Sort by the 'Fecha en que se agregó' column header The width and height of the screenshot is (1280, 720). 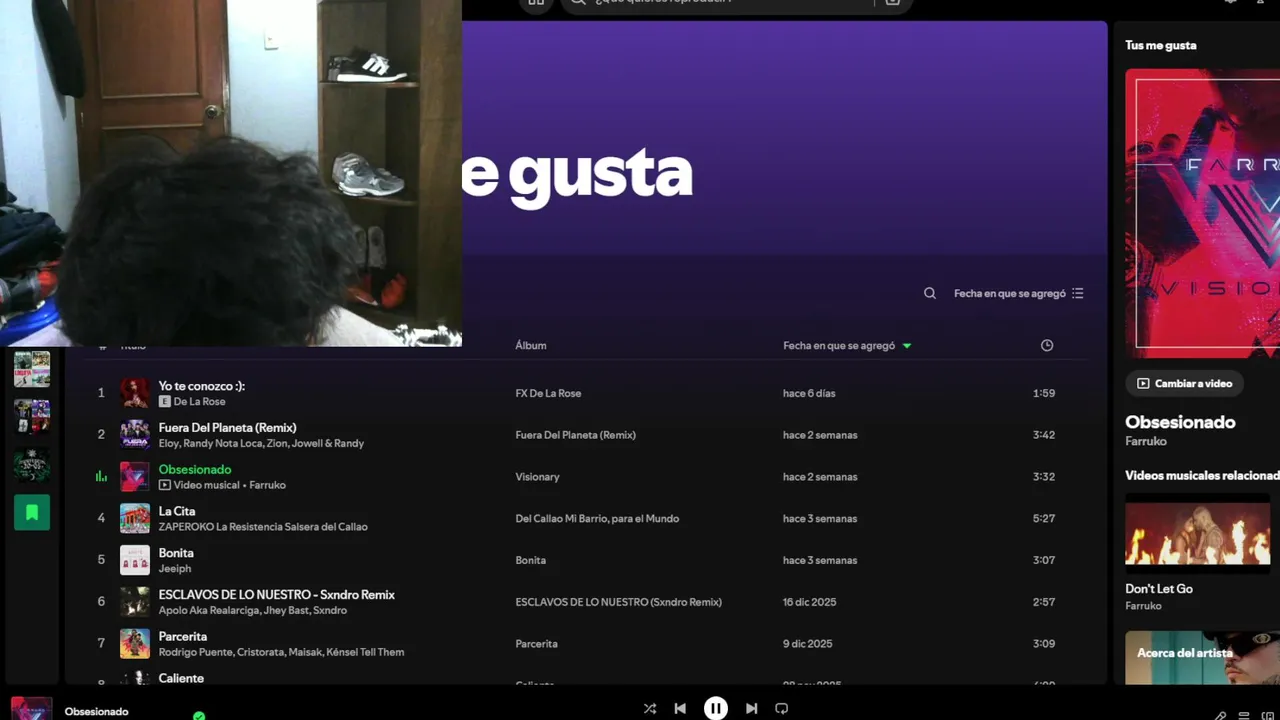point(847,345)
